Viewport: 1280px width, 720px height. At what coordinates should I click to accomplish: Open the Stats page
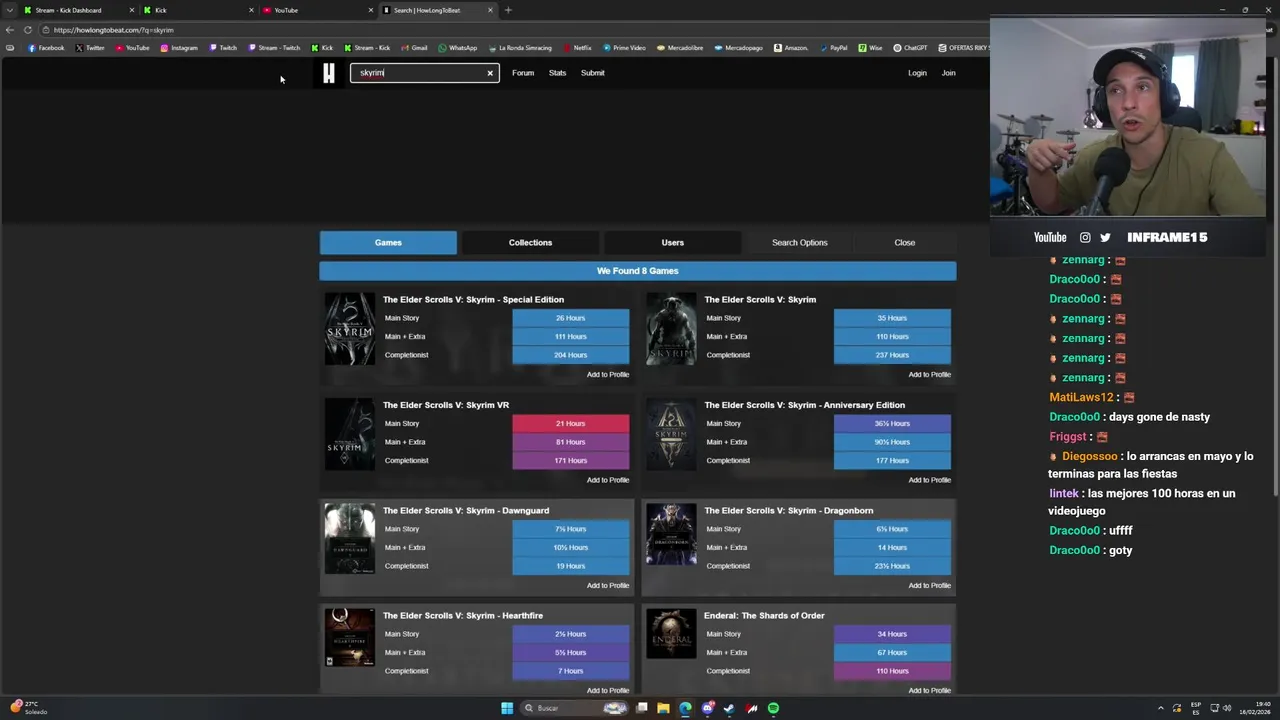(x=557, y=73)
